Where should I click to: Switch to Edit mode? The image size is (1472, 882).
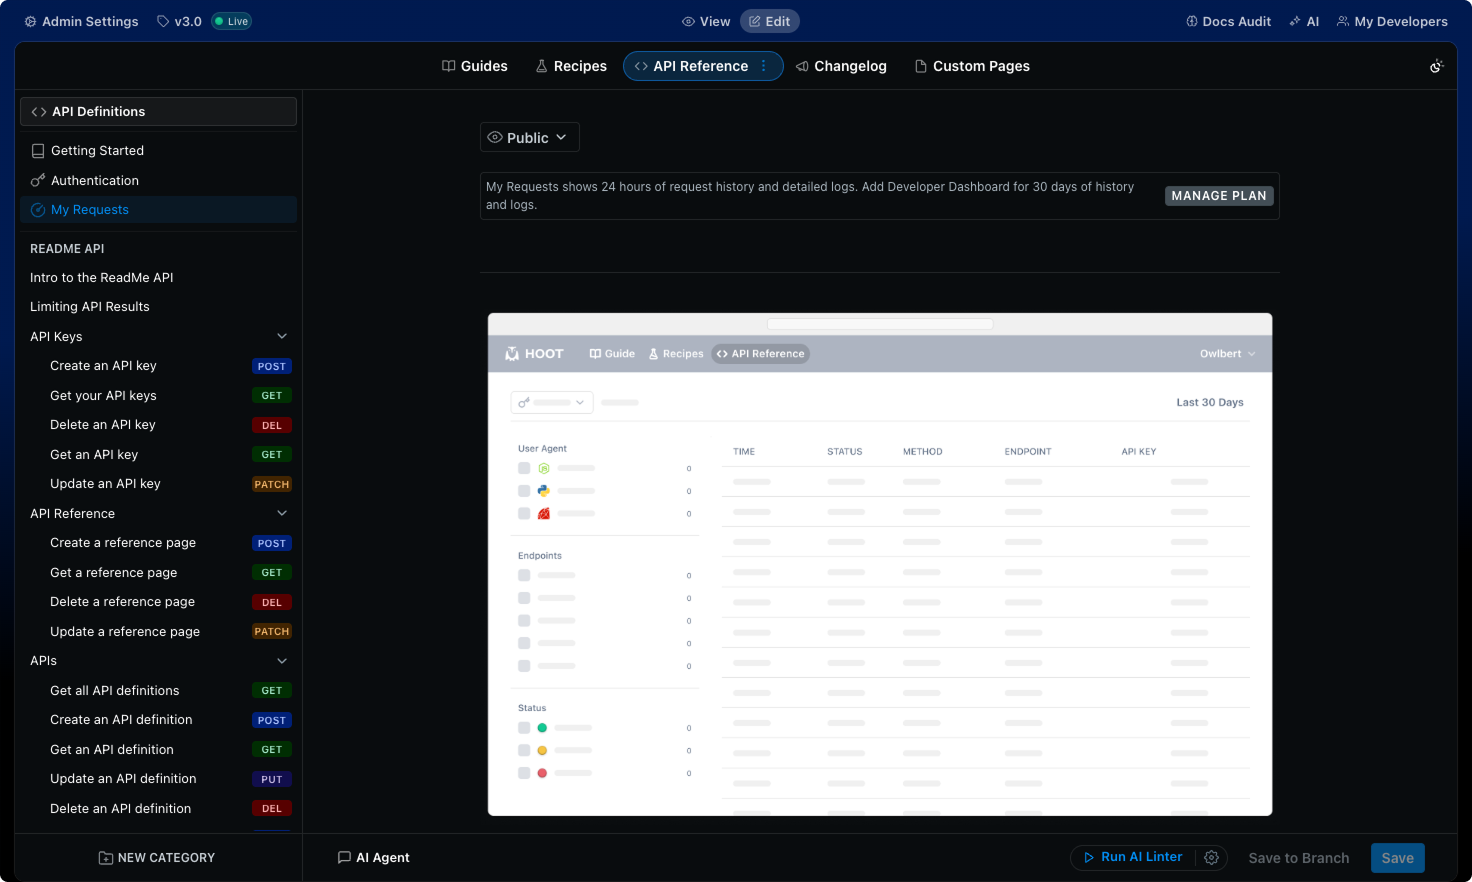click(770, 21)
